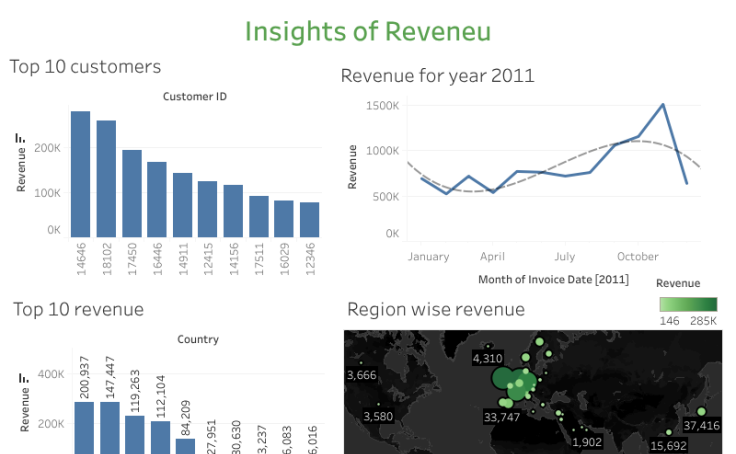Click the map marker labeled 37,416
The width and height of the screenshot is (736, 454).
coord(702,411)
